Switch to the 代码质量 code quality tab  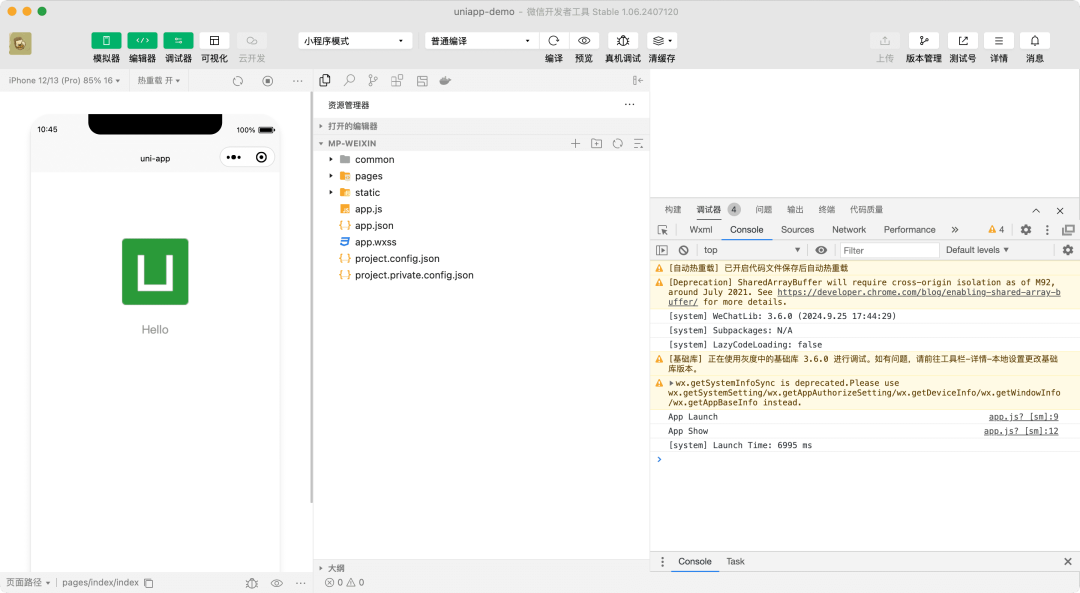coord(866,209)
